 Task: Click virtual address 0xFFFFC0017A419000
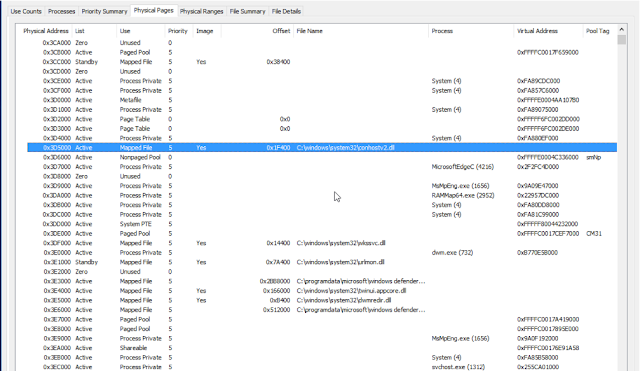pos(548,320)
